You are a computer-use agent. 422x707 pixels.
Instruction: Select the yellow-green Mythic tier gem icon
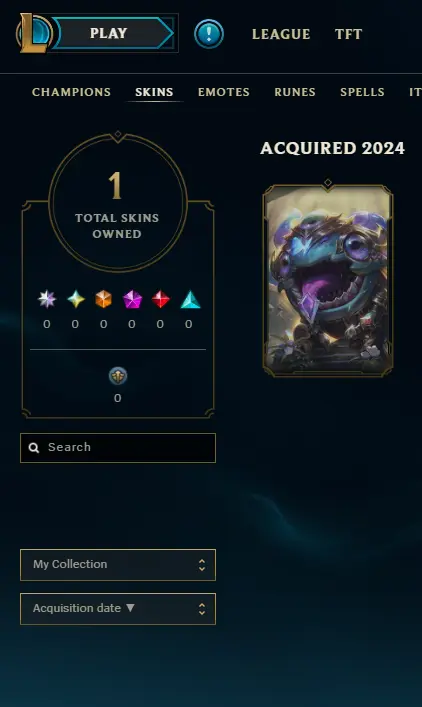click(x=76, y=299)
